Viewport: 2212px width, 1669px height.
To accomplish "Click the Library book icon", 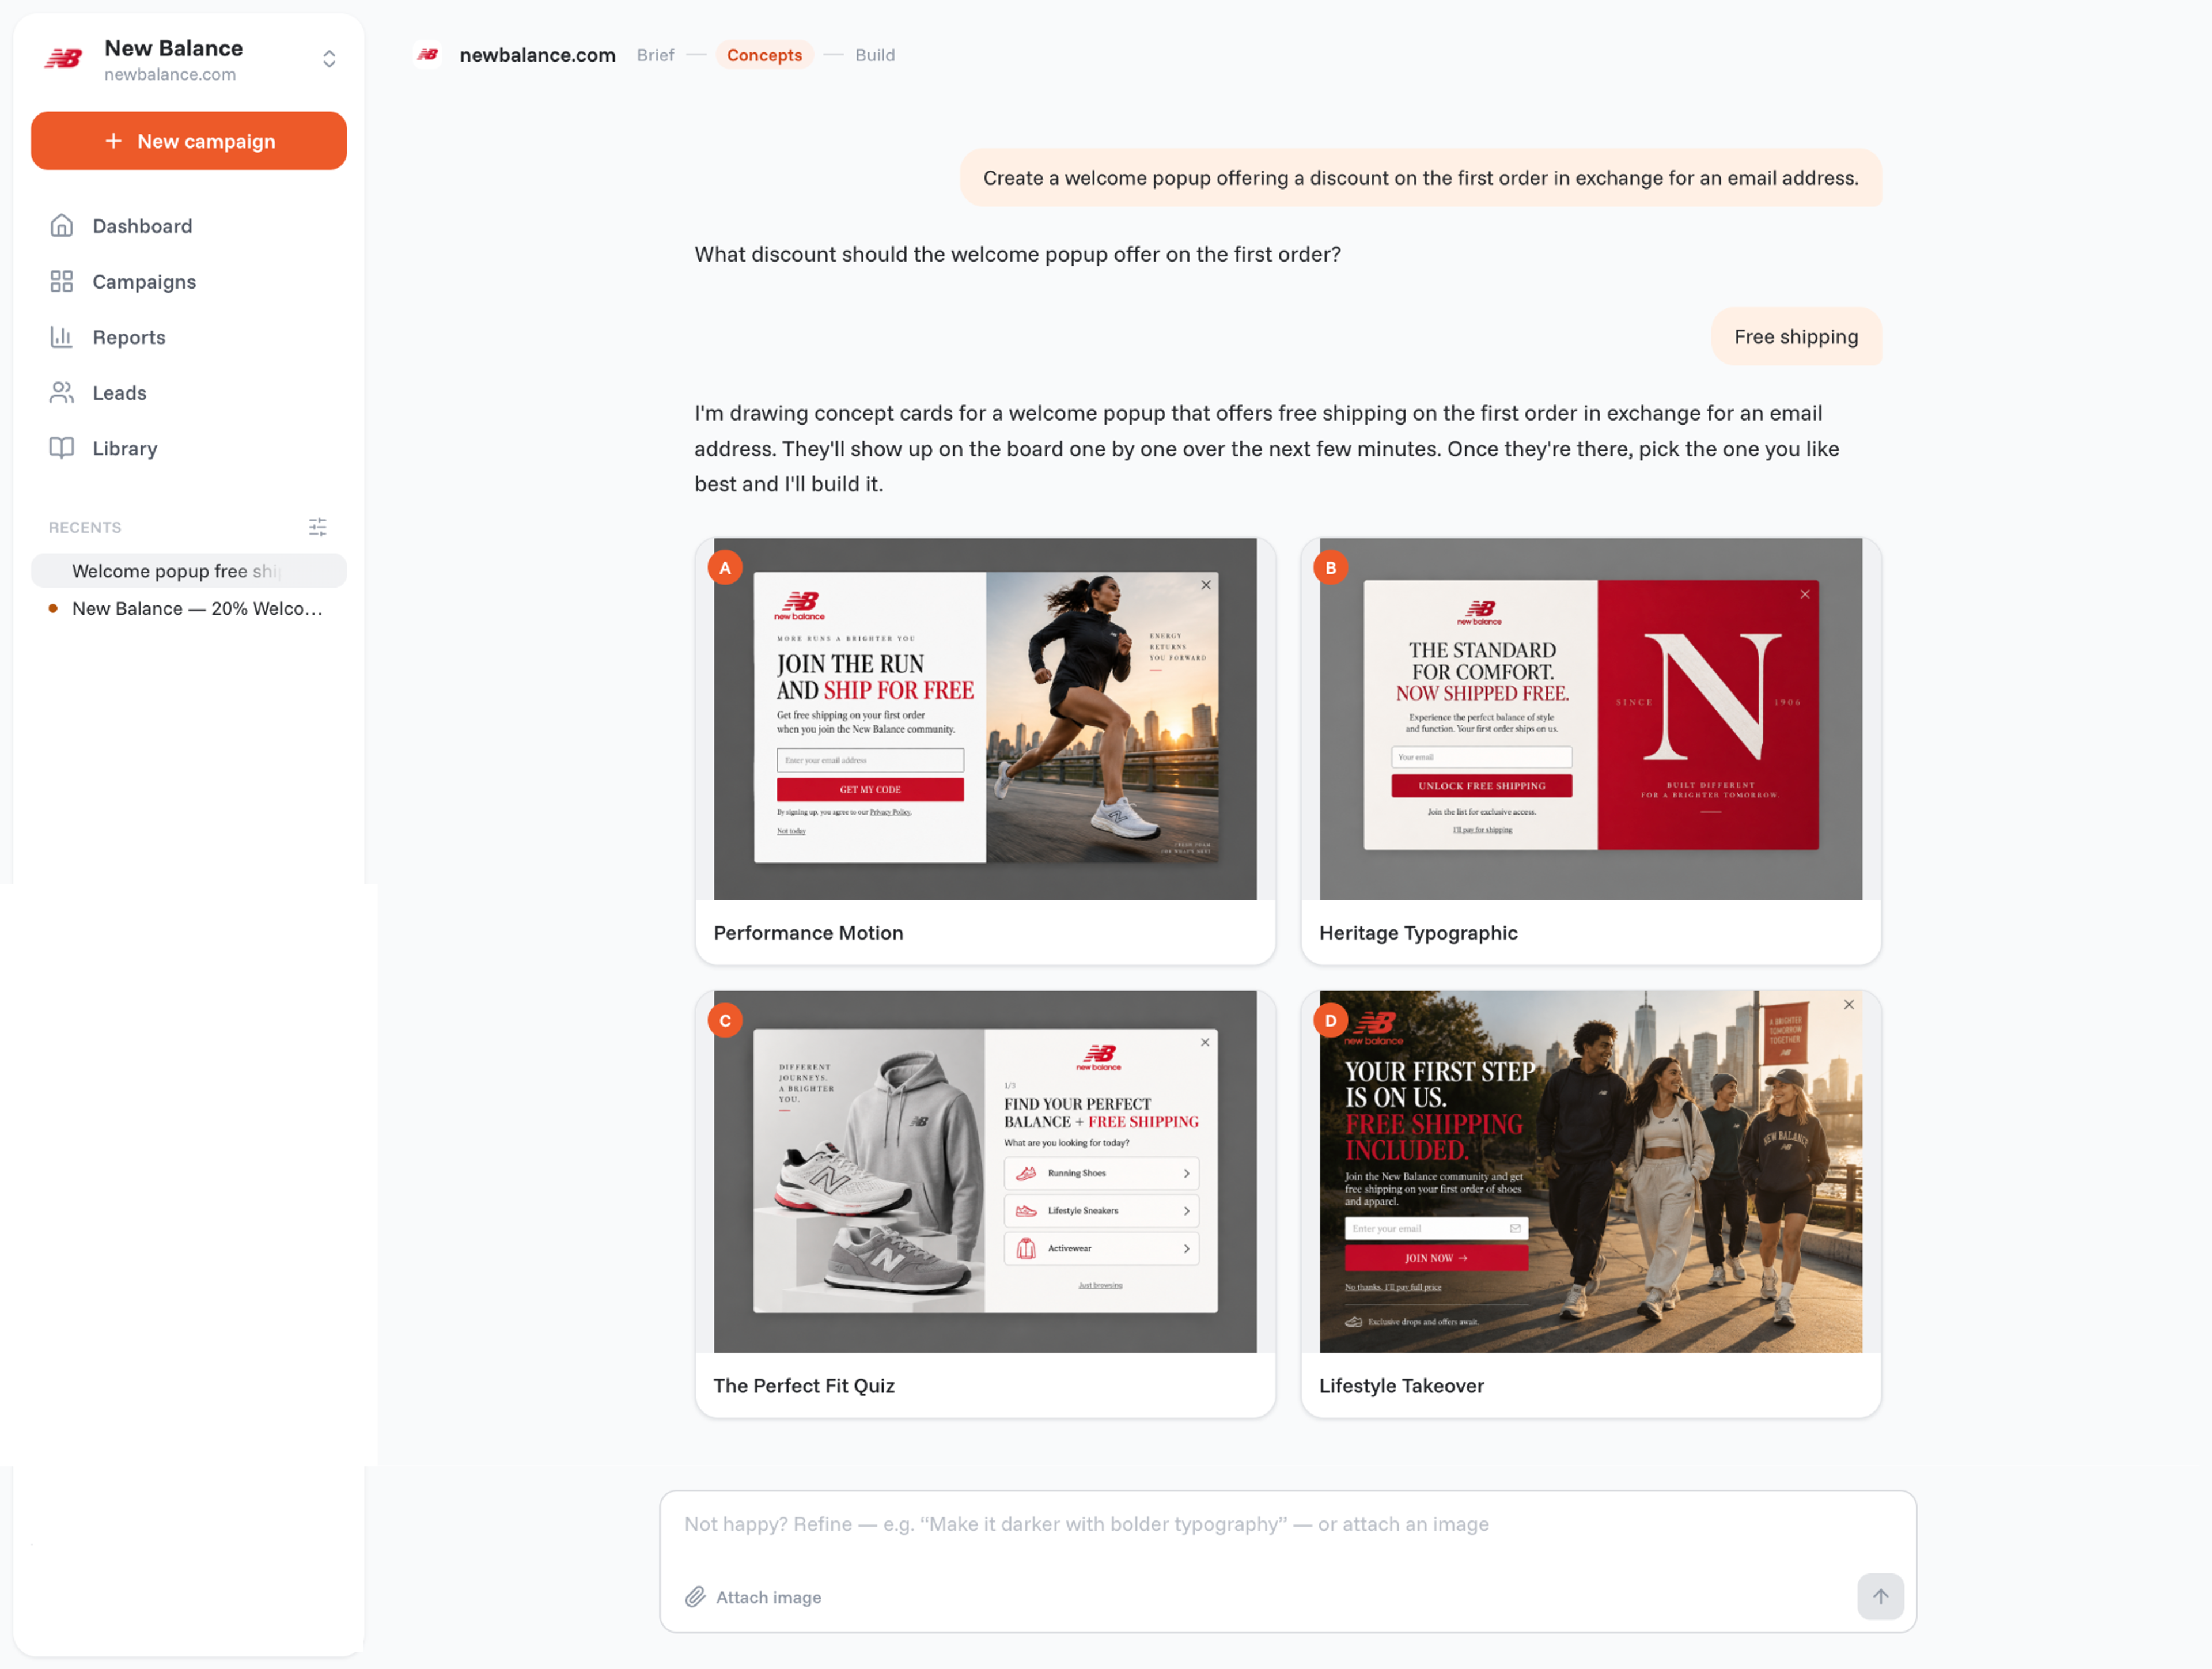I will point(62,448).
